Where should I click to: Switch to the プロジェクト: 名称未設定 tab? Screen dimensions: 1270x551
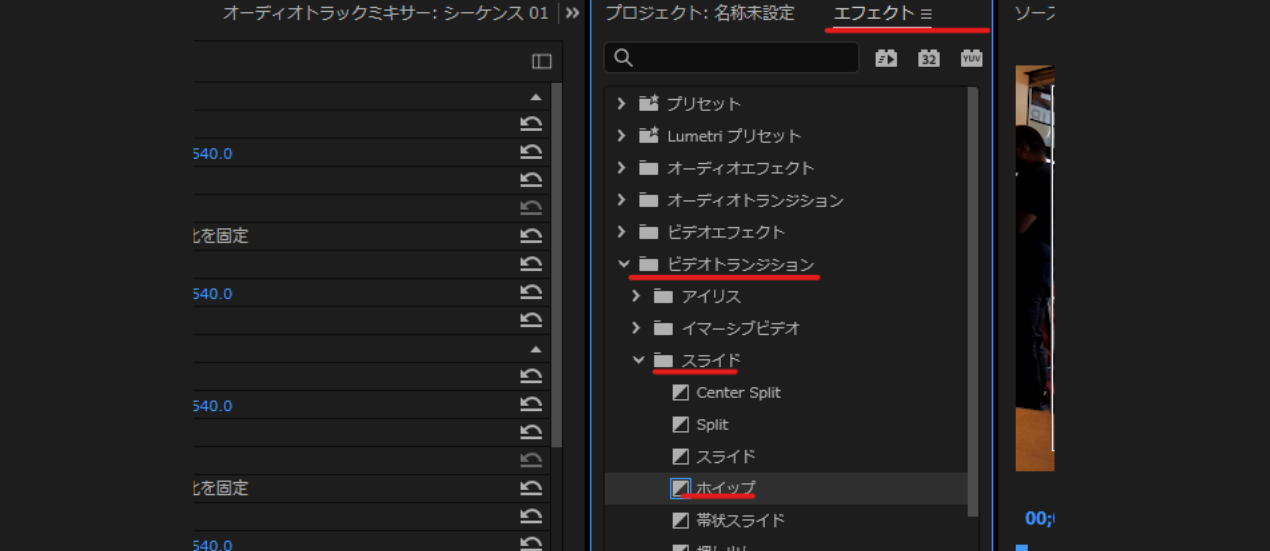pos(699,13)
